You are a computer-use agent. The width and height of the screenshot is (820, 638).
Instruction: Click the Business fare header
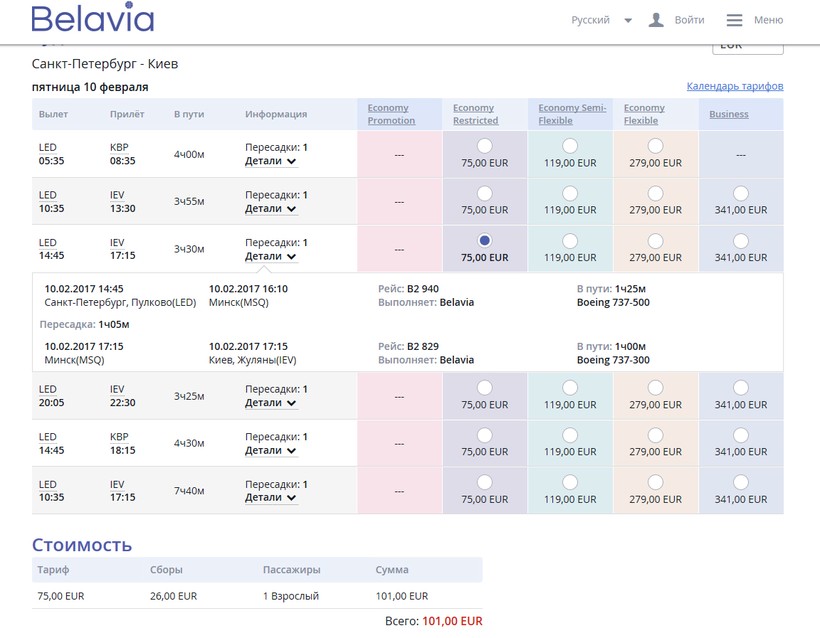click(728, 114)
